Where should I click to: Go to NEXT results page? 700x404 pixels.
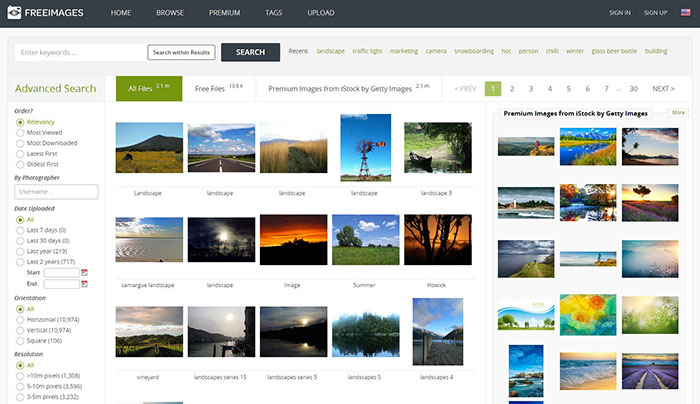[x=662, y=89]
